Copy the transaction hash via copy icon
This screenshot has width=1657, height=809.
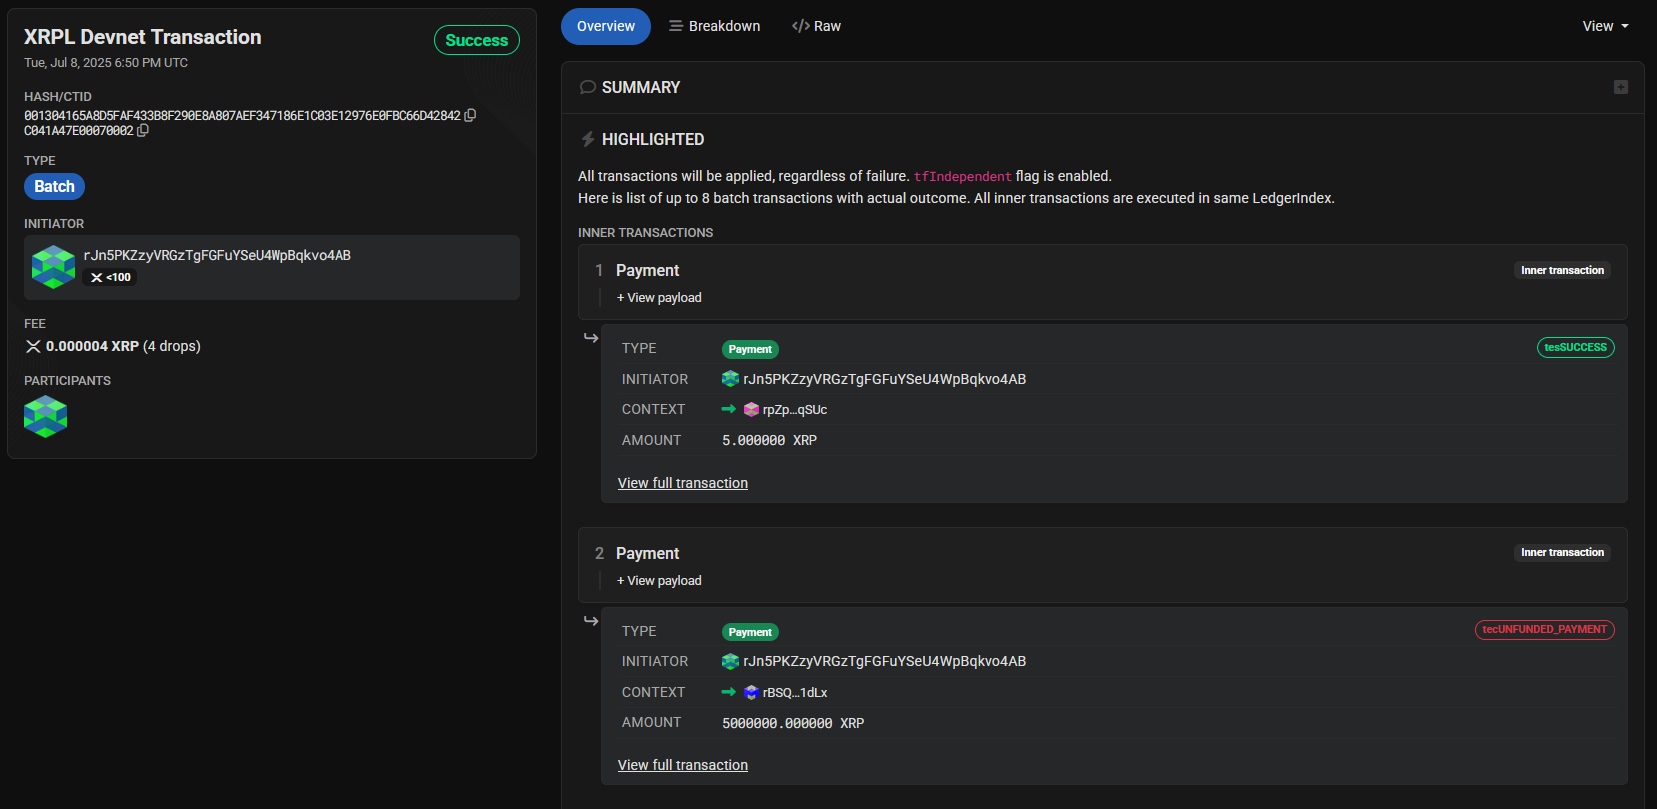[470, 115]
